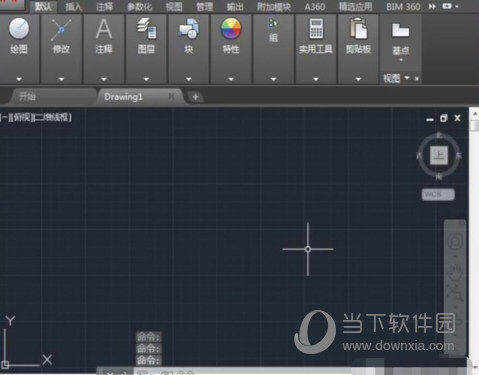Click the zoom extents icon in nav bar
The height and width of the screenshot is (375, 479).
(455, 293)
